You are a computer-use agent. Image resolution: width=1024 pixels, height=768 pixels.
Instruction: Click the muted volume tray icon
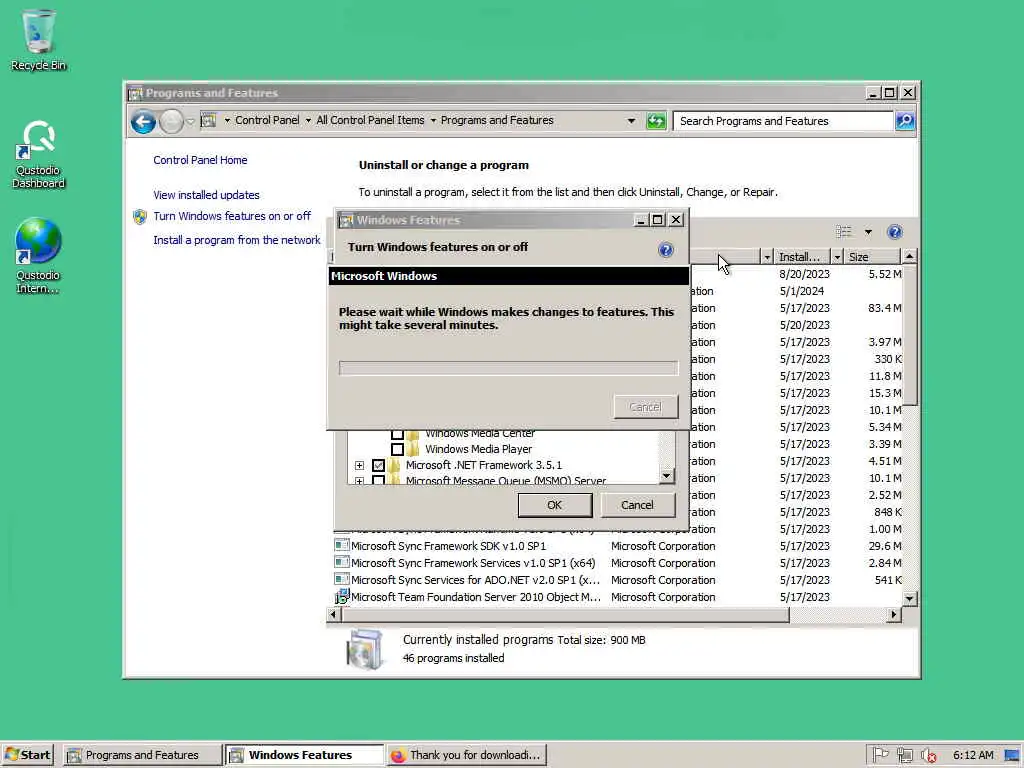pos(928,755)
